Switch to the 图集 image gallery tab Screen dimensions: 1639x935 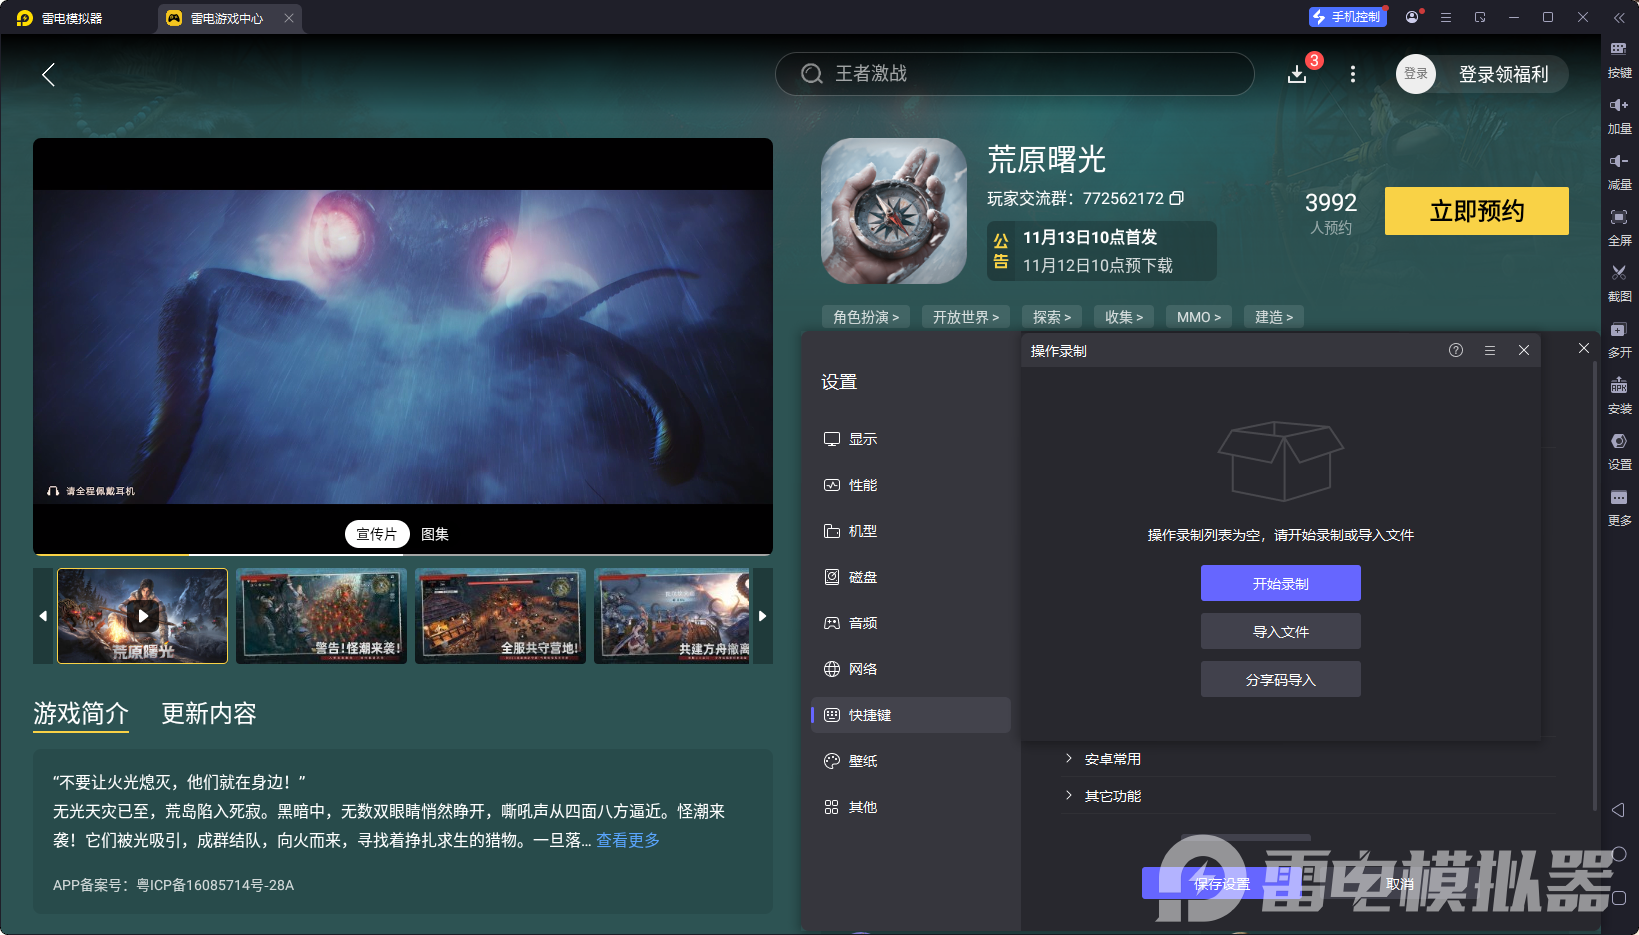tap(434, 534)
